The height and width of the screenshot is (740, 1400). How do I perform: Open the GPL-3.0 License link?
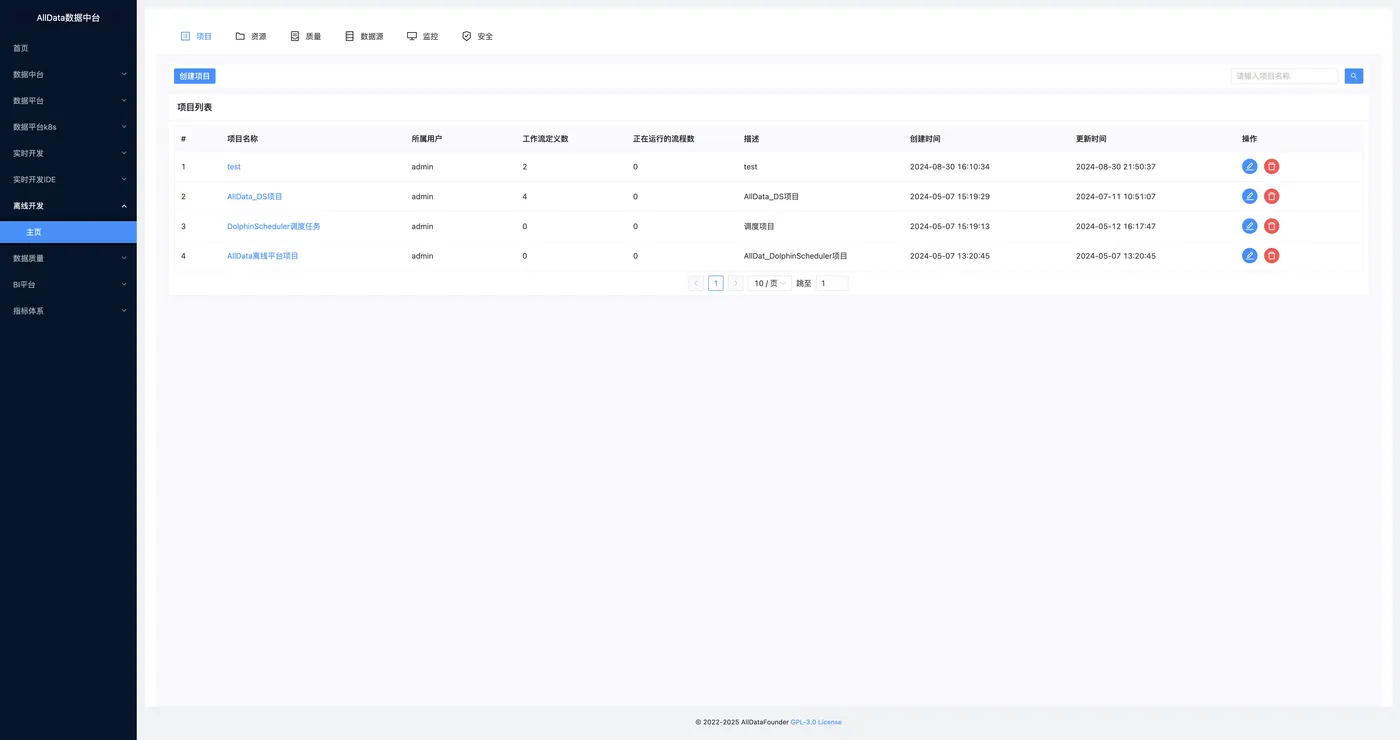tap(816, 722)
